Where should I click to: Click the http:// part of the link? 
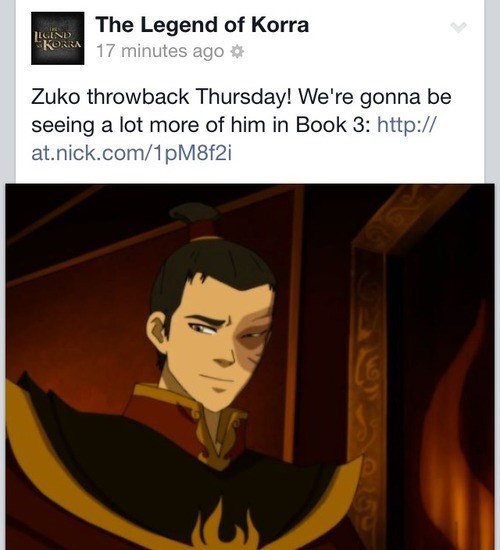point(407,125)
